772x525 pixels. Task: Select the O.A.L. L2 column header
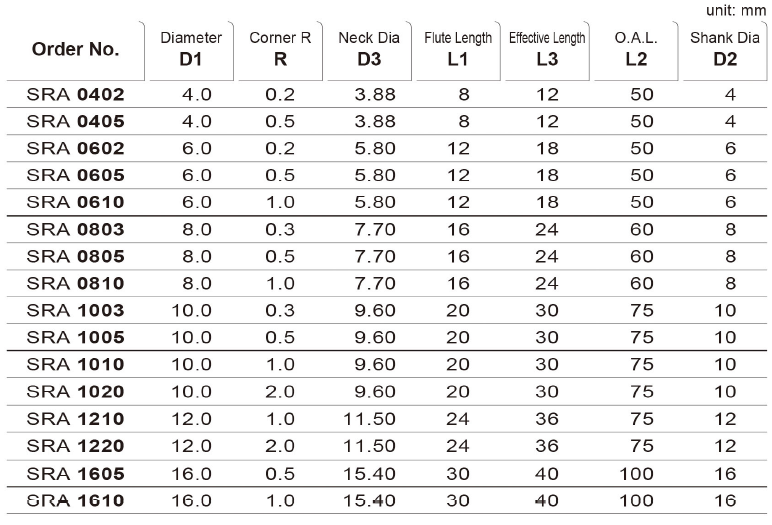coord(636,49)
